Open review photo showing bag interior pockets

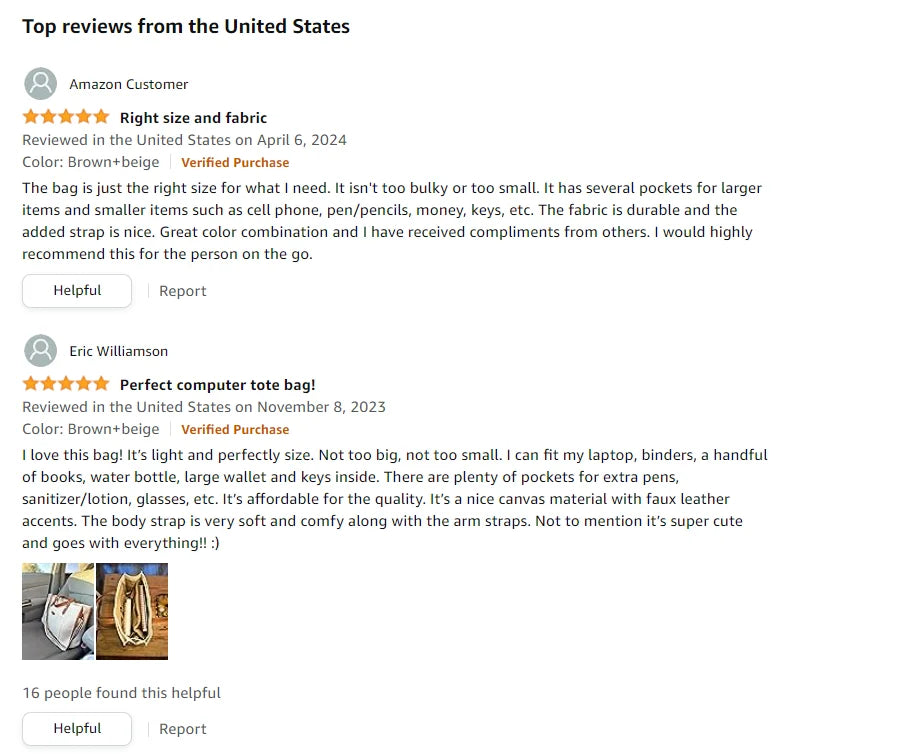pos(132,611)
